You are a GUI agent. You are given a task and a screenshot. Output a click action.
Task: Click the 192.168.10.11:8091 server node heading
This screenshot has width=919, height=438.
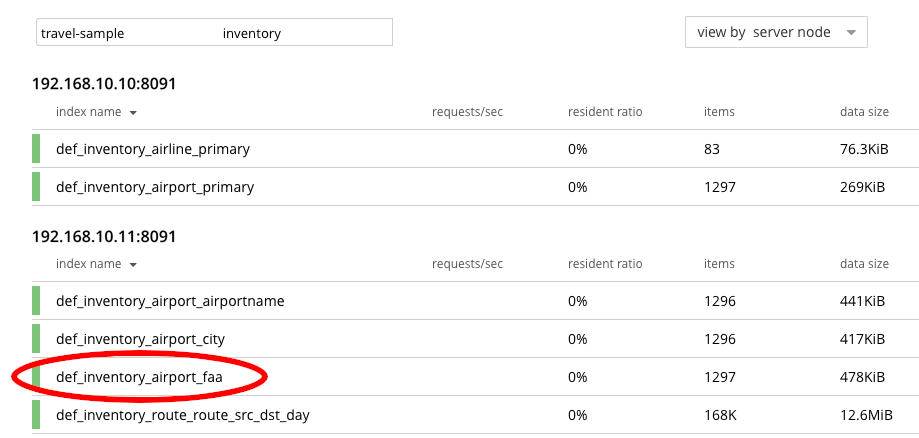coord(104,237)
